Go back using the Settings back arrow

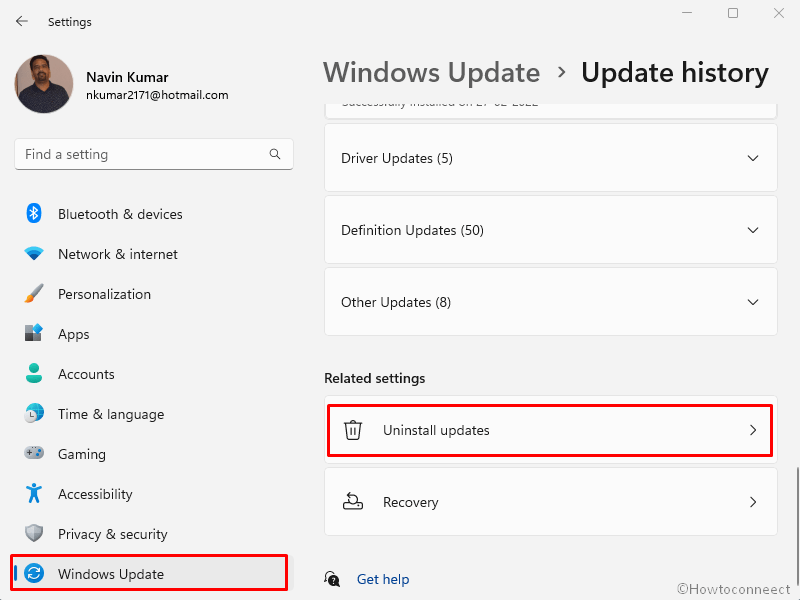[21, 21]
